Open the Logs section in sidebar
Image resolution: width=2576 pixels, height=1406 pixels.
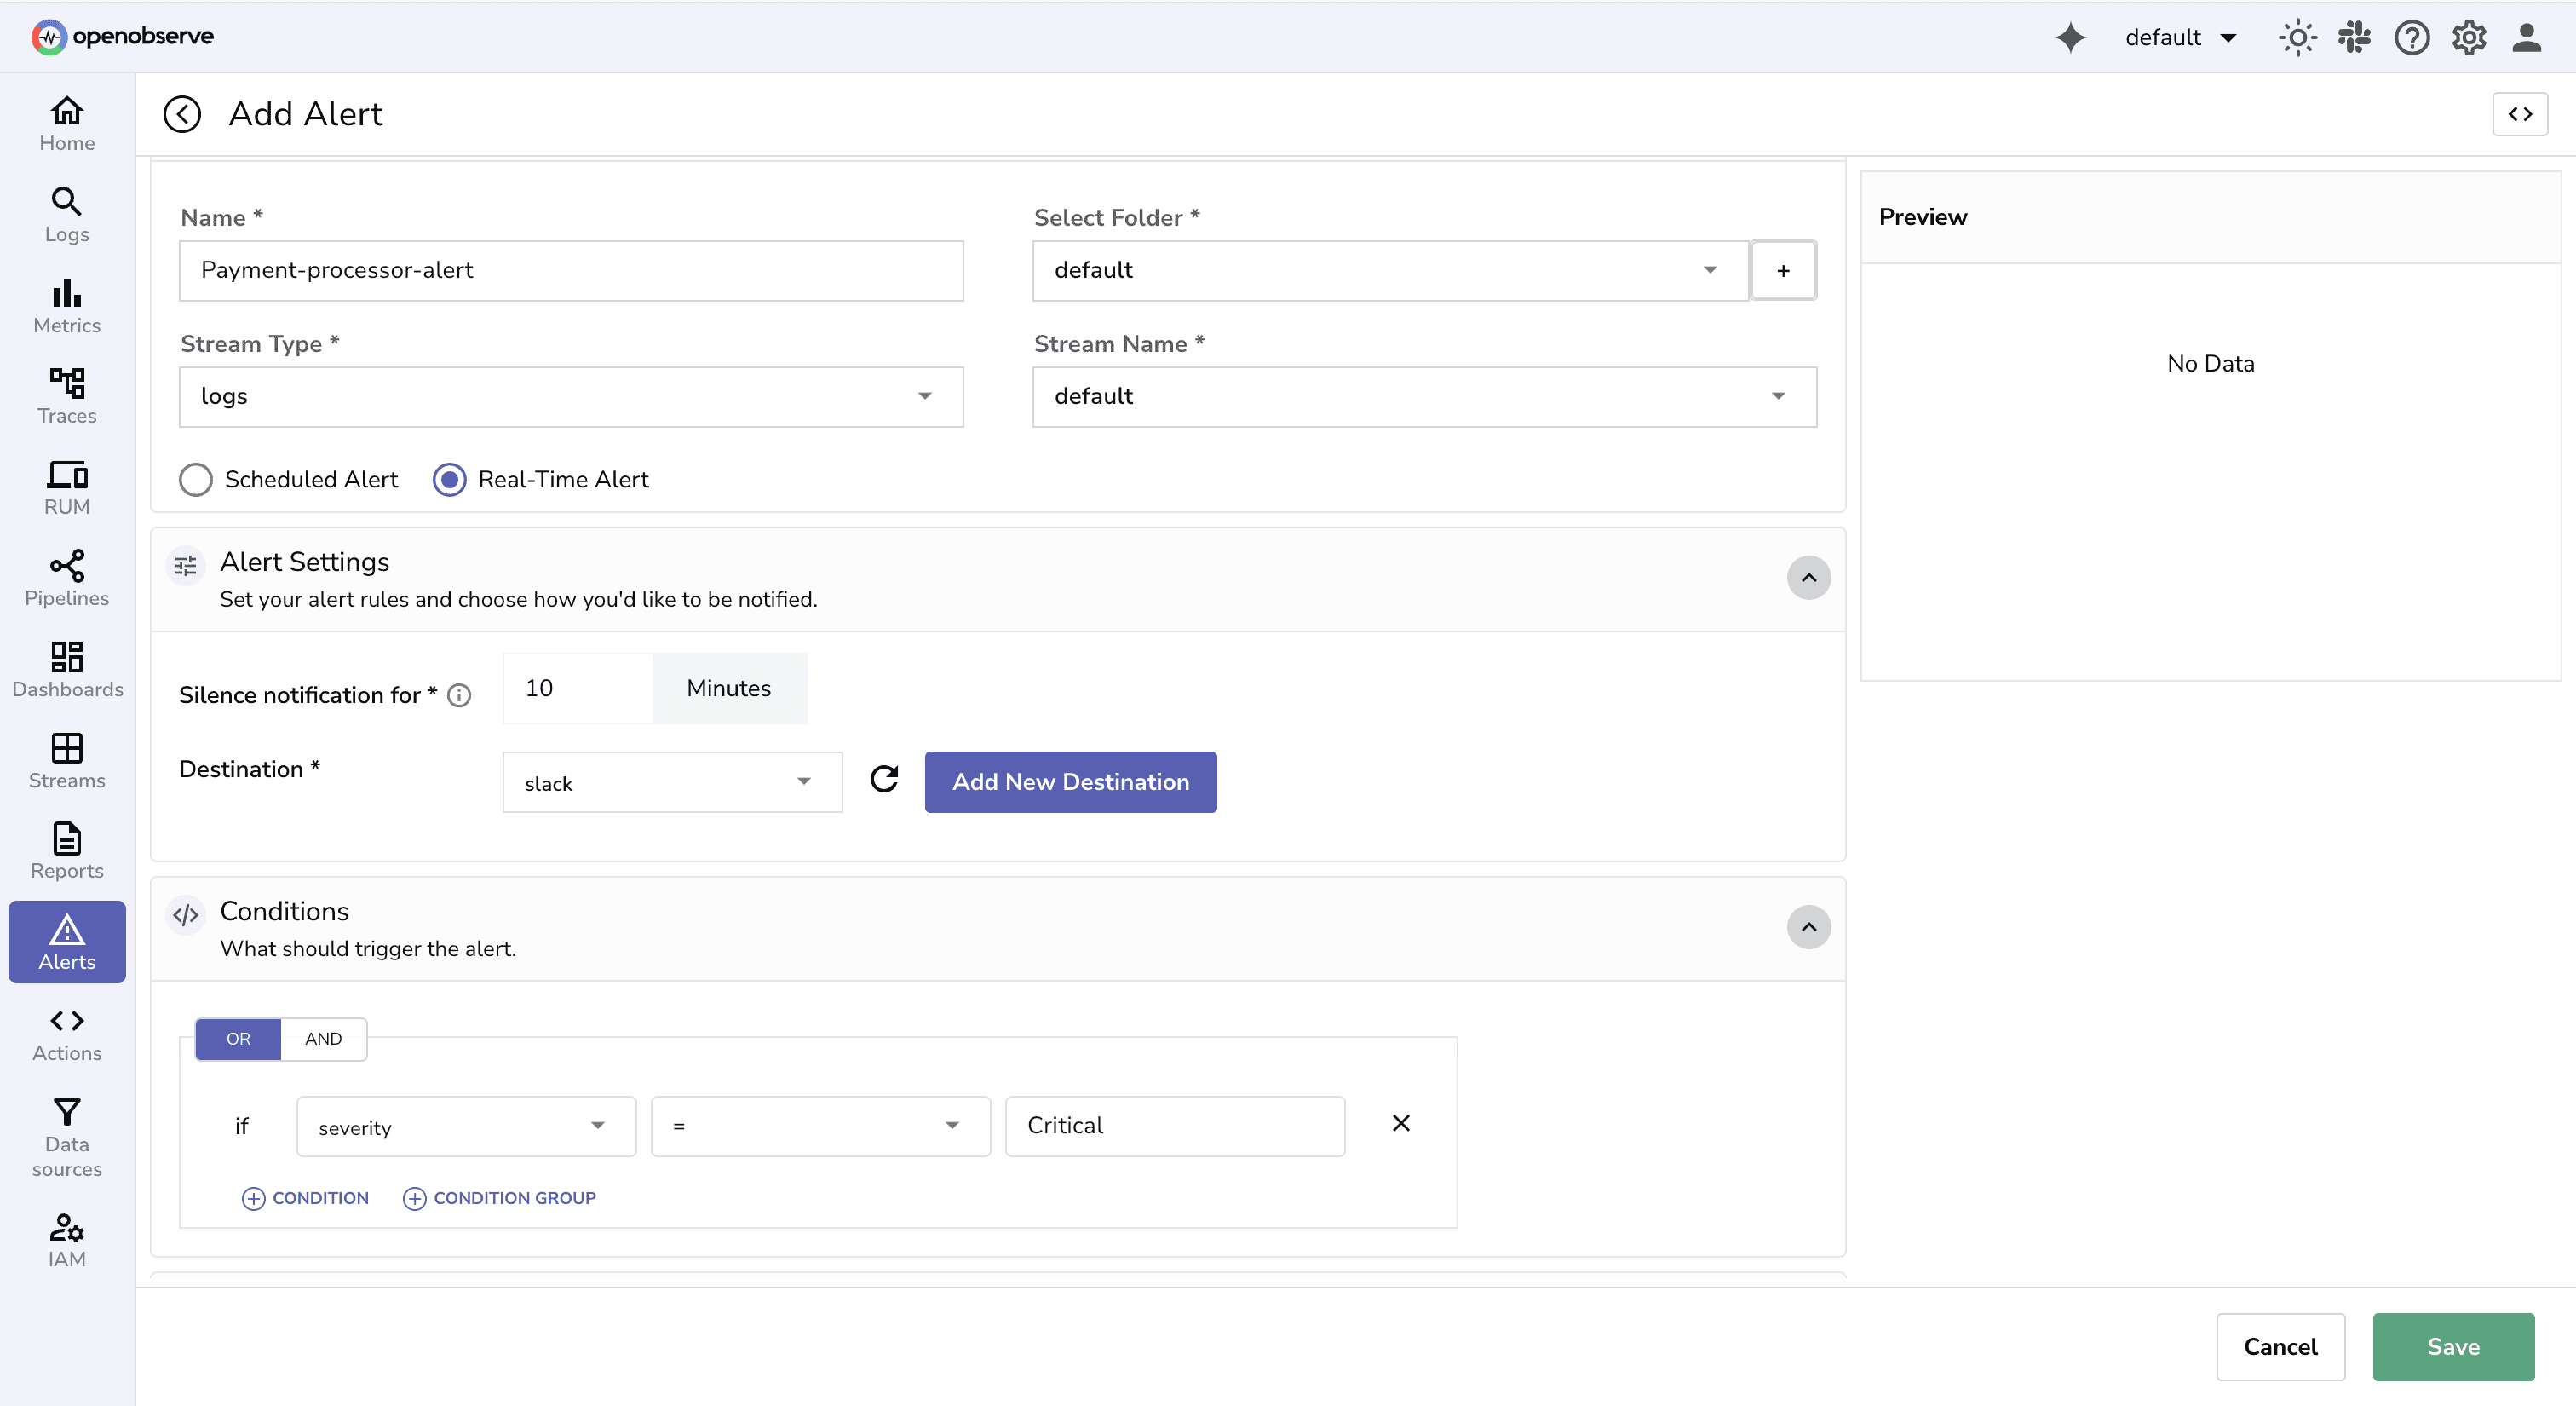pyautogui.click(x=66, y=214)
